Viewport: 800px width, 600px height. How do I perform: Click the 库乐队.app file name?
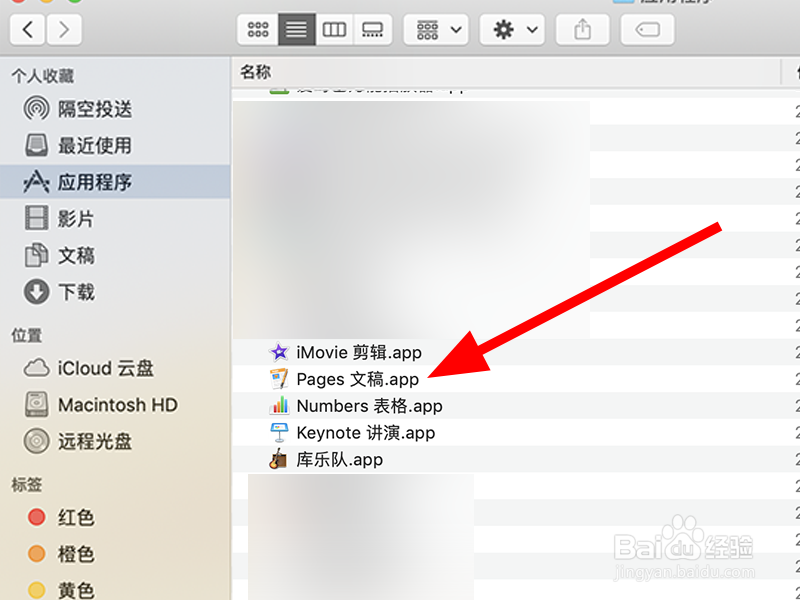(x=339, y=460)
